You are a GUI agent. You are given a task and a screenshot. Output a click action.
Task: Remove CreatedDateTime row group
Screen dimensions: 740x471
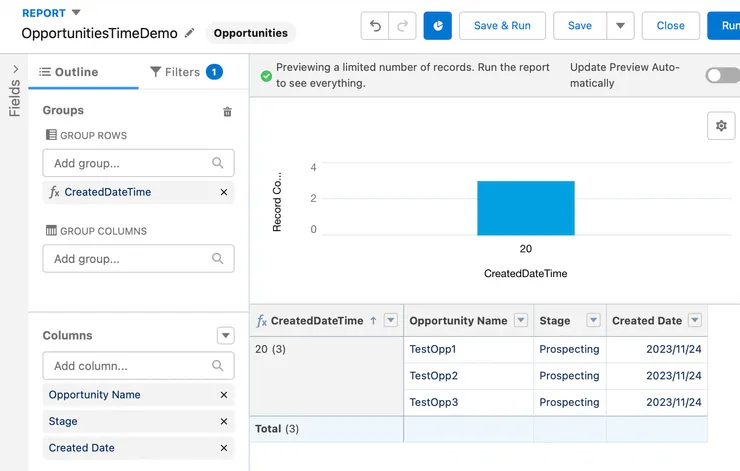[223, 192]
